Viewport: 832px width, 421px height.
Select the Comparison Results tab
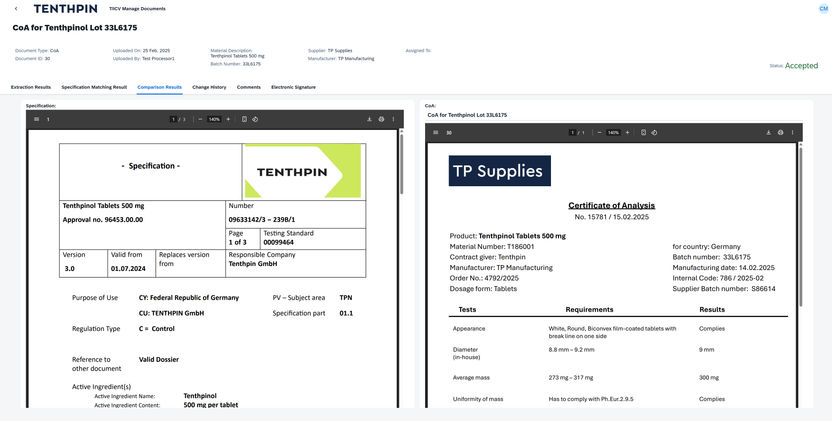(x=159, y=87)
